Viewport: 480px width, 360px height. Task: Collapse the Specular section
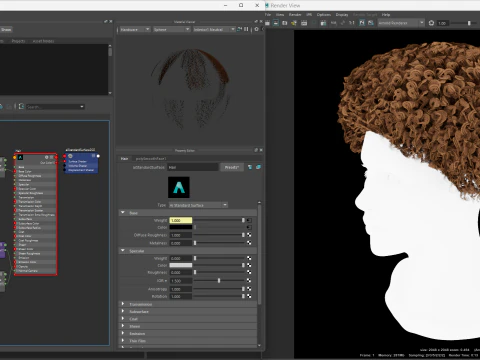123,250
